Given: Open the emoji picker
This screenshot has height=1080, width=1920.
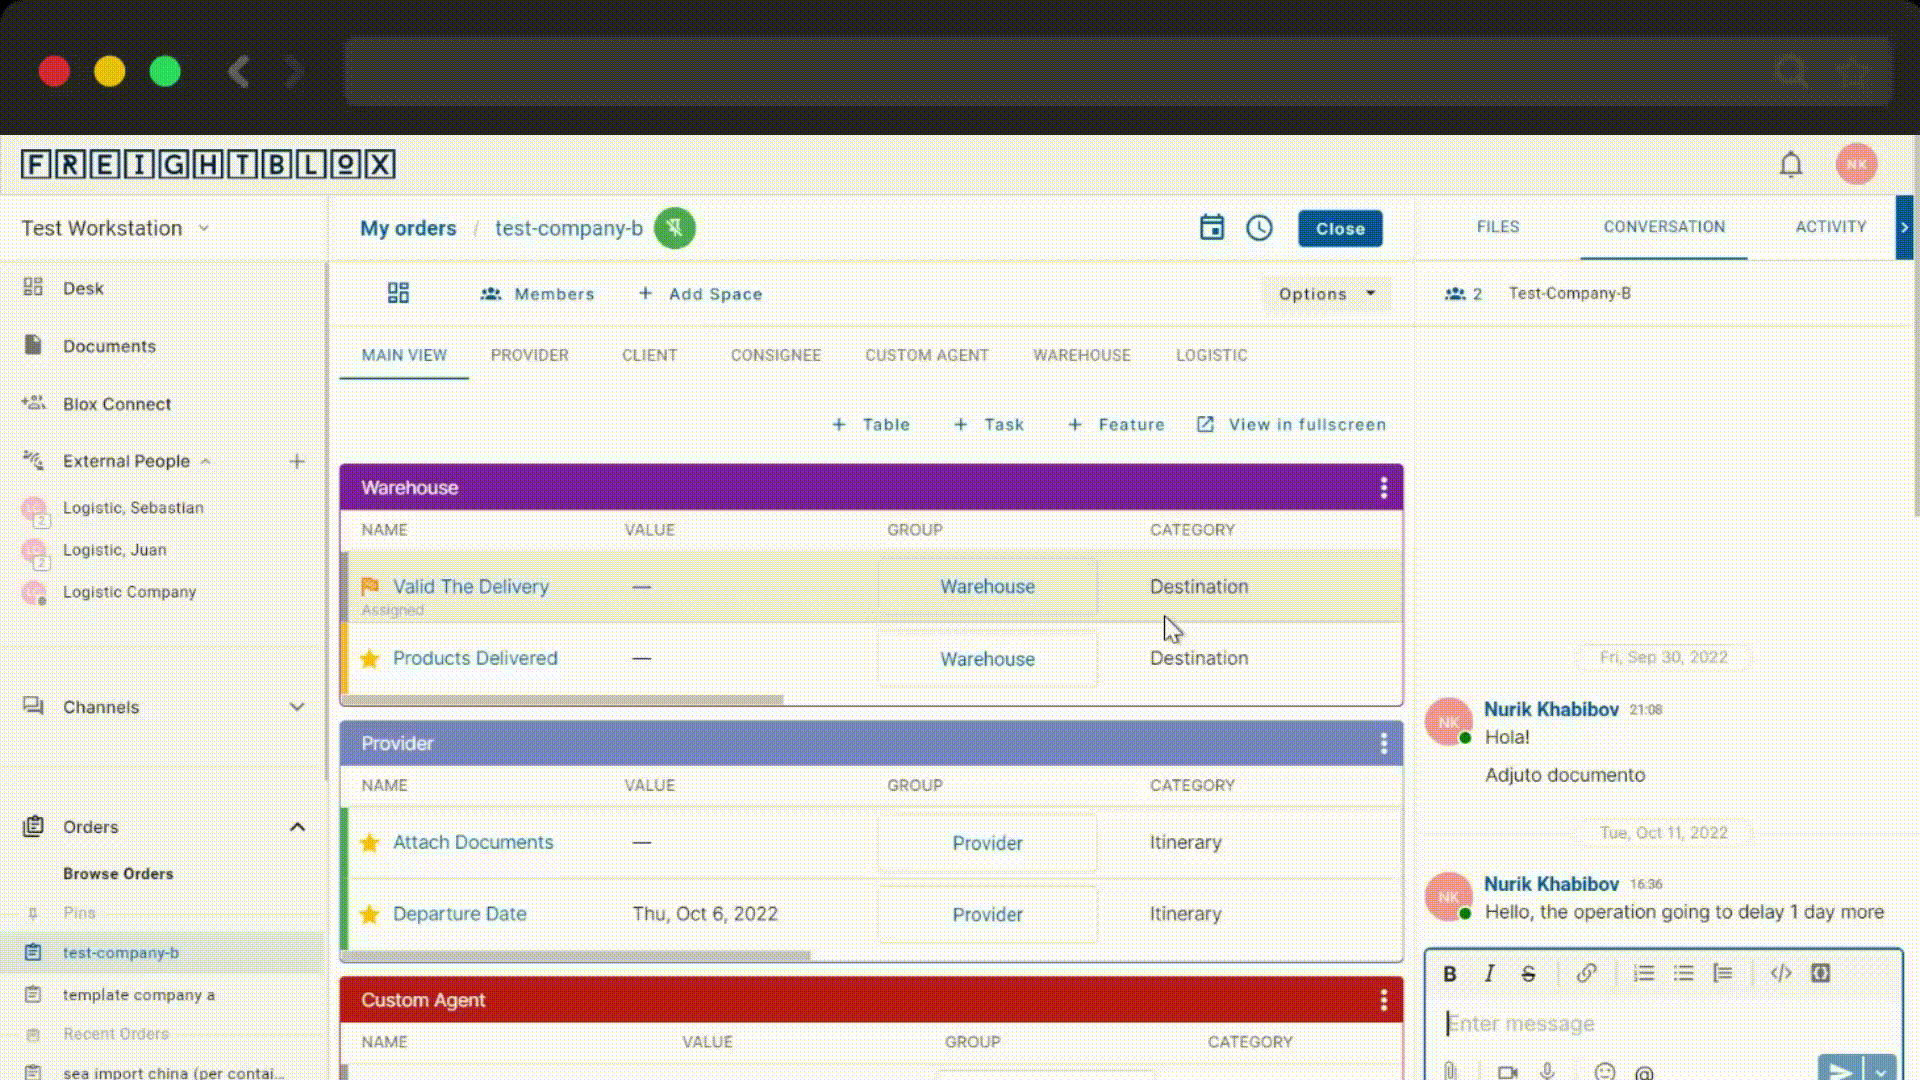Looking at the screenshot, I should [1604, 1072].
